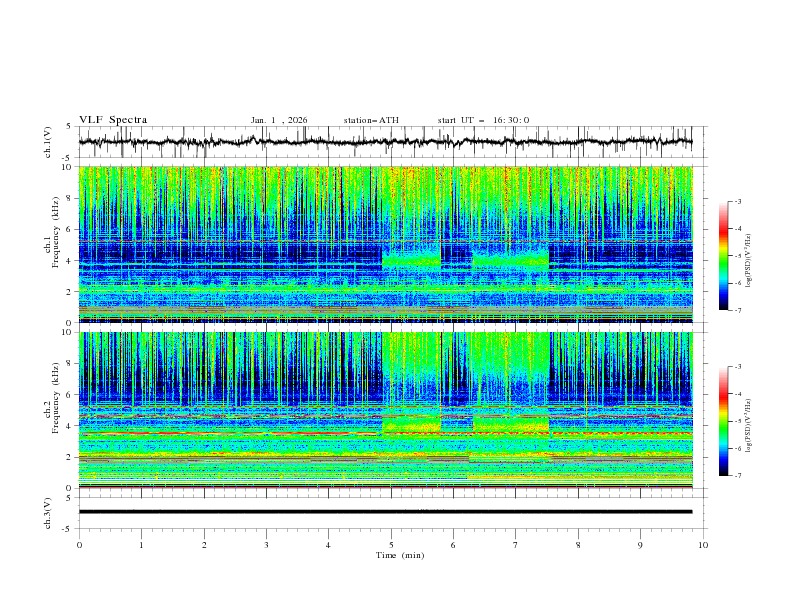
Task: Click the ch.2 color scale "log(PSD)(V²/Hz)" label
Action: [x=749, y=426]
